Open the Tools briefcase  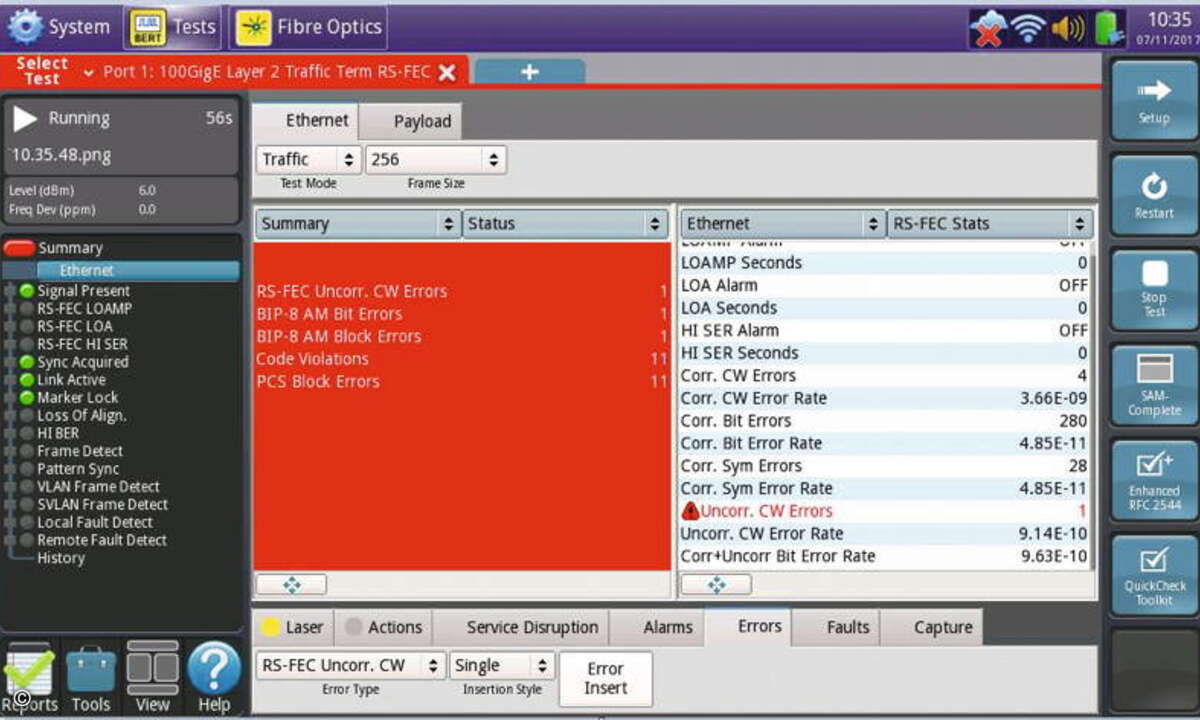click(91, 680)
